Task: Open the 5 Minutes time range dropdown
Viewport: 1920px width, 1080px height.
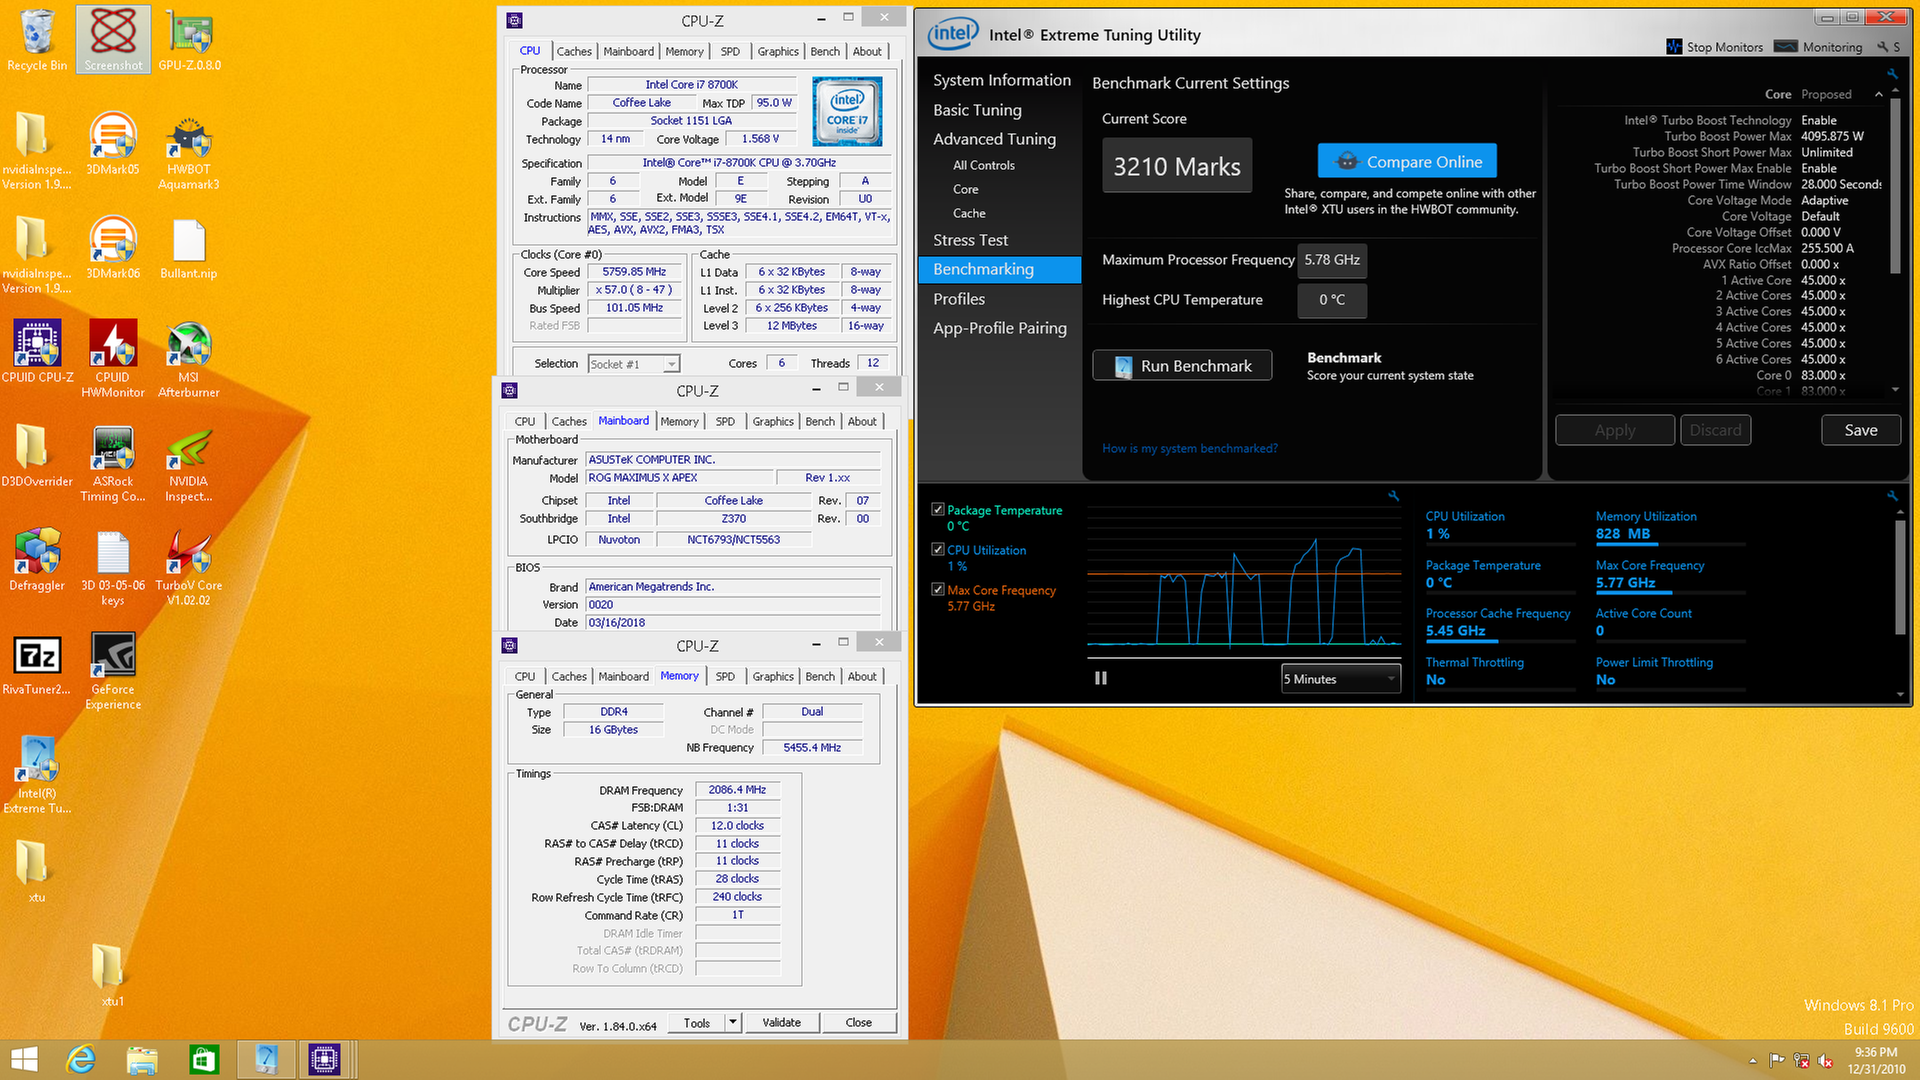Action: click(1340, 679)
